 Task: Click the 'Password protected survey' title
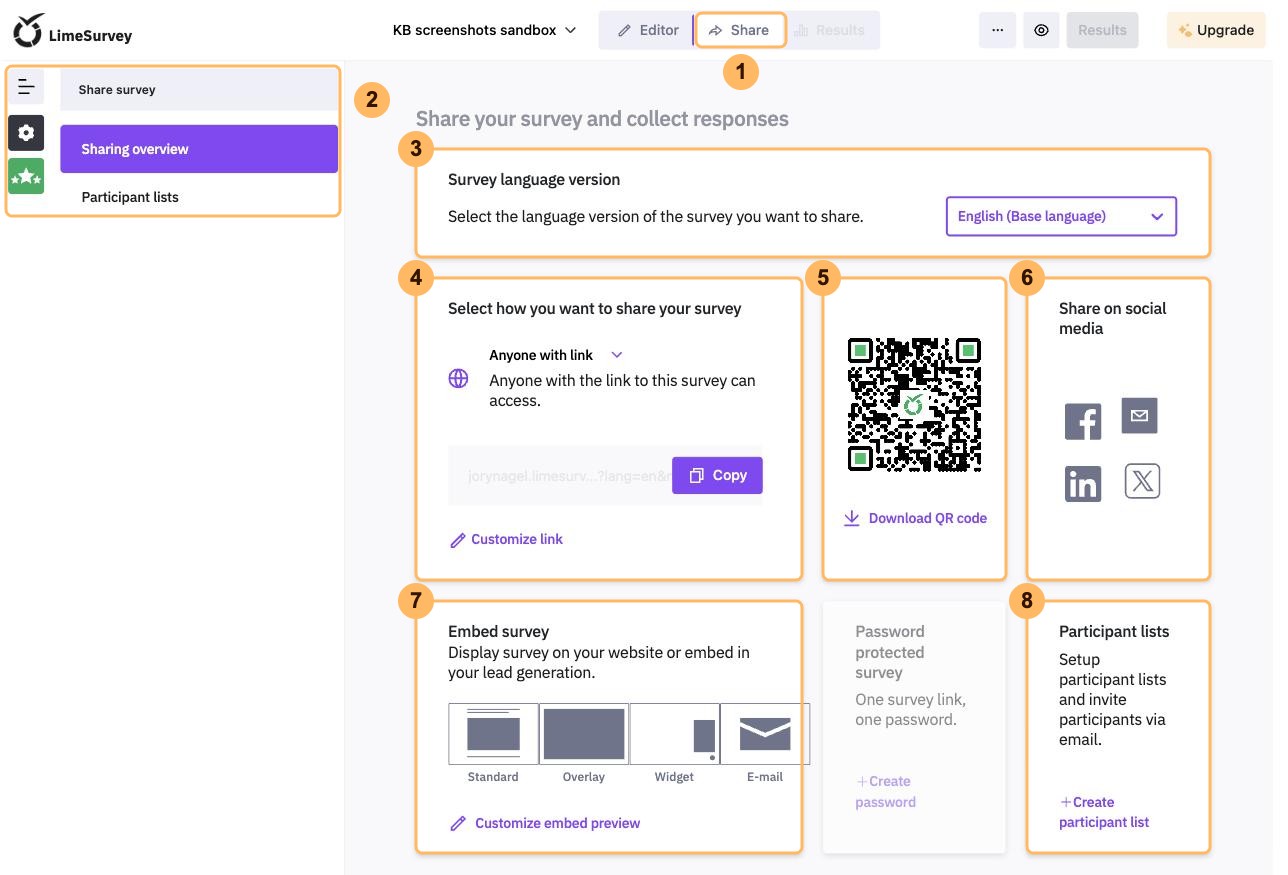coord(890,652)
